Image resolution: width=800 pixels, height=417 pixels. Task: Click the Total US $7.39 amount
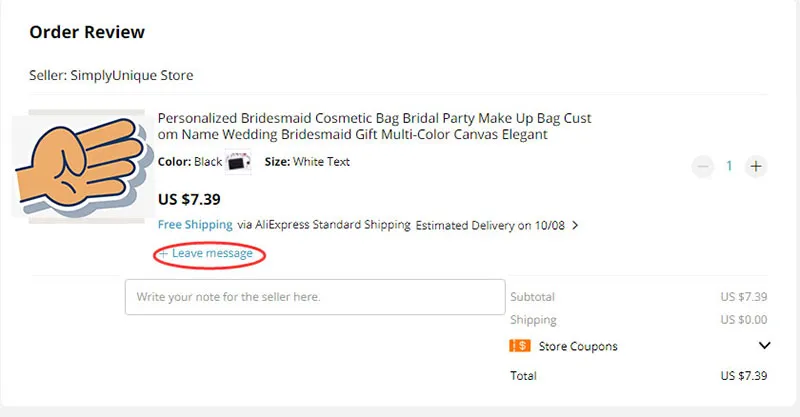[744, 376]
